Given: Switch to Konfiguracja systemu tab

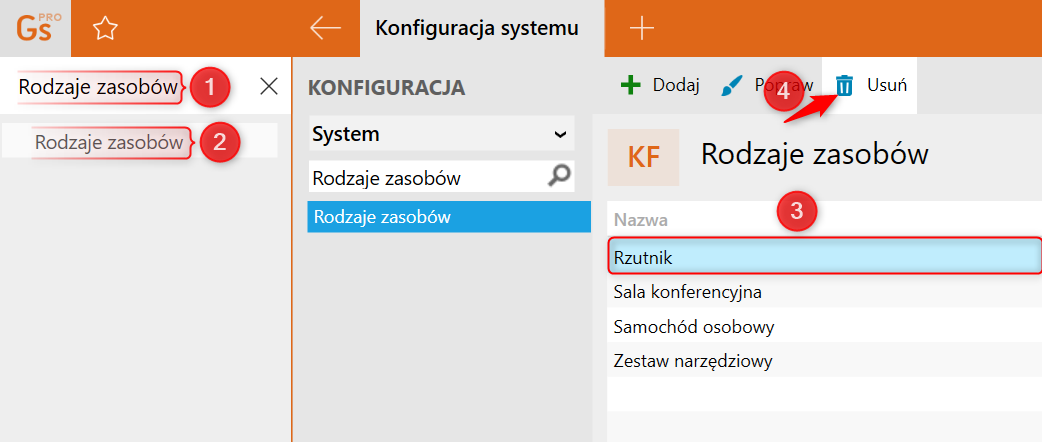Looking at the screenshot, I should point(477,28).
